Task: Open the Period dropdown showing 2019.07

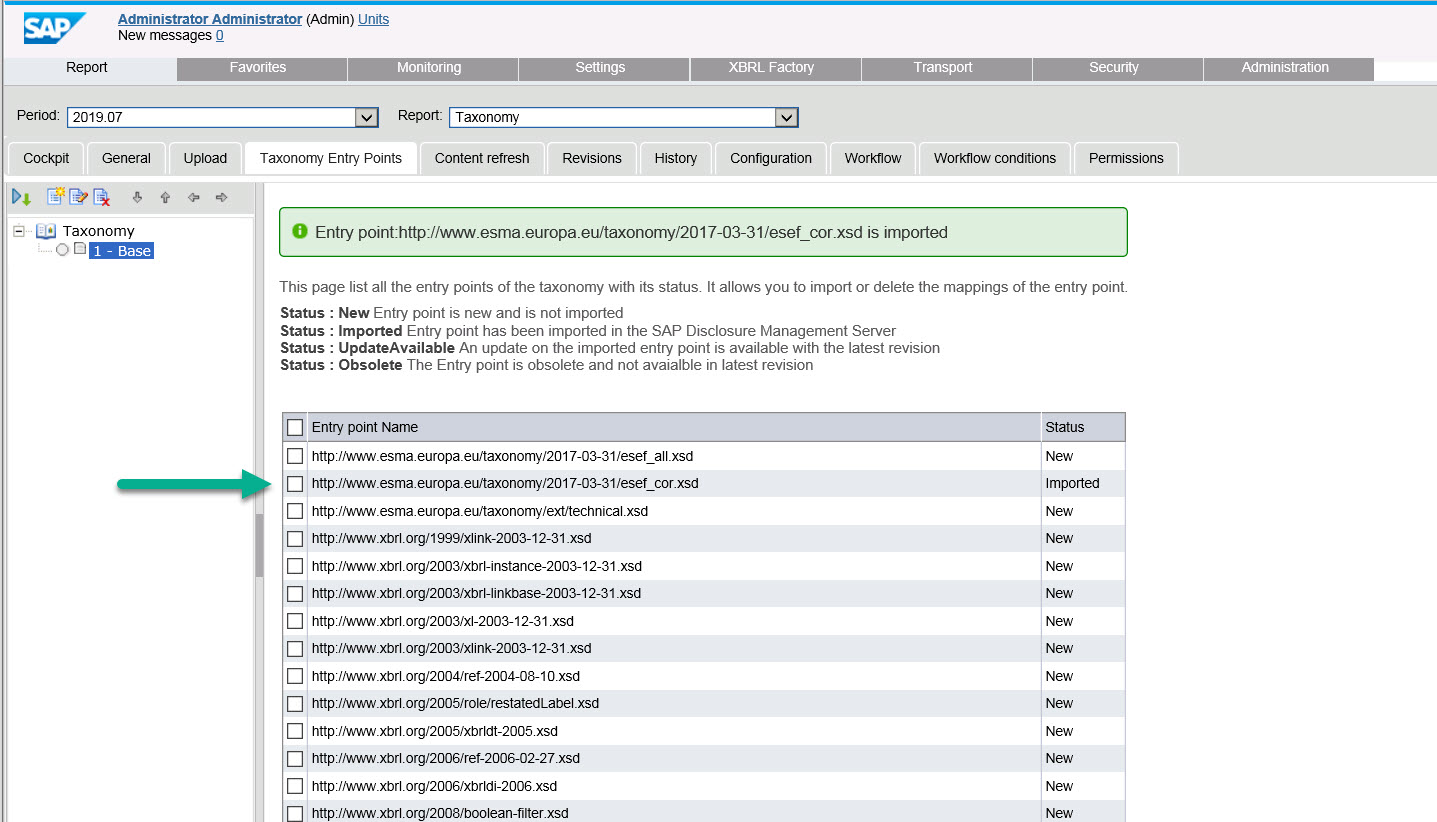Action: (x=222, y=117)
